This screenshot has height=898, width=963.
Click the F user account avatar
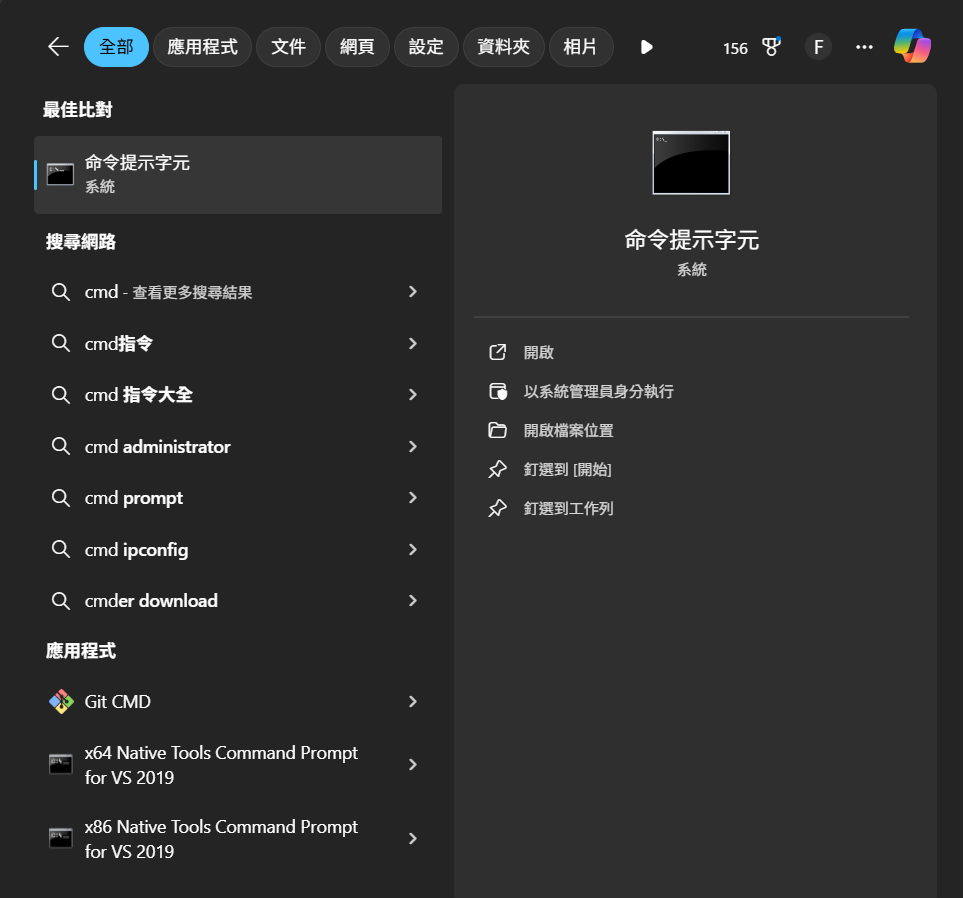tap(818, 47)
